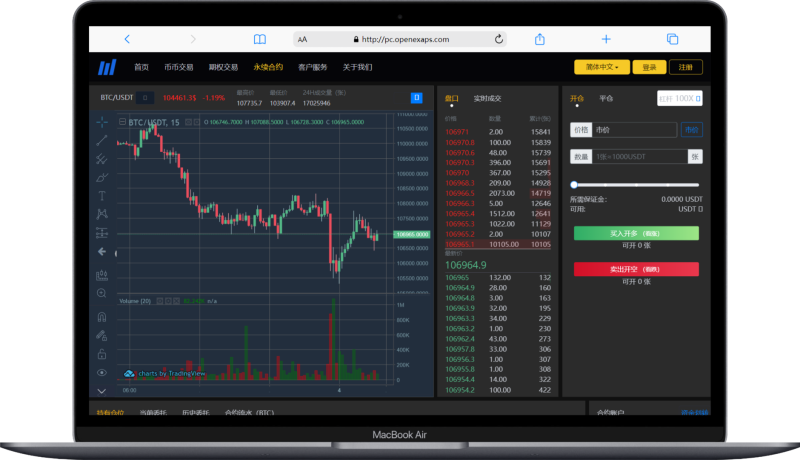Enable magnet mode in chart toolbar
Screen dimensions: 800x460
[x=102, y=316]
